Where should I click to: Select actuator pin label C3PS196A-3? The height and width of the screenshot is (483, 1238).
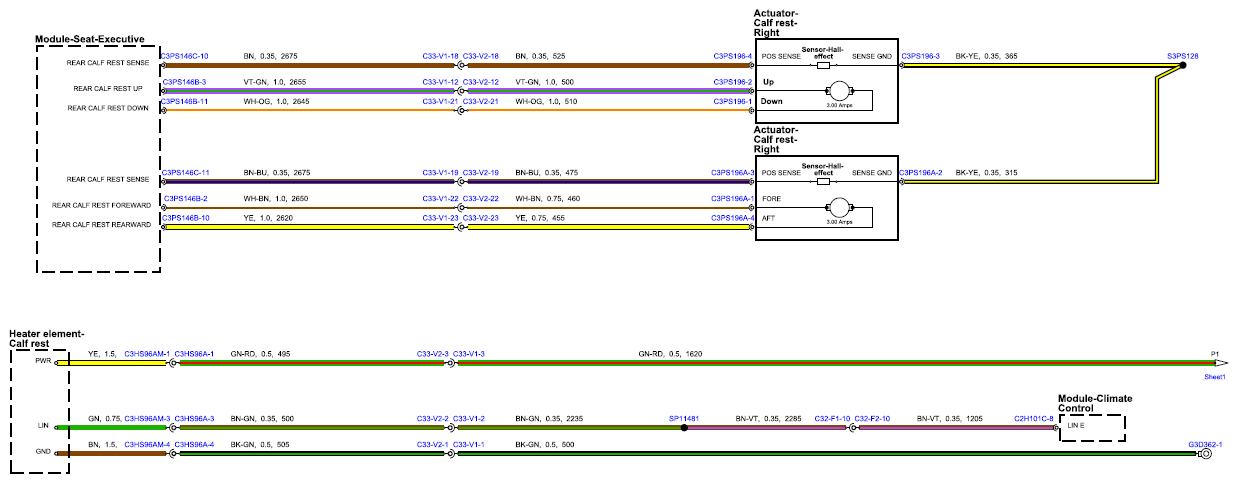coord(732,173)
